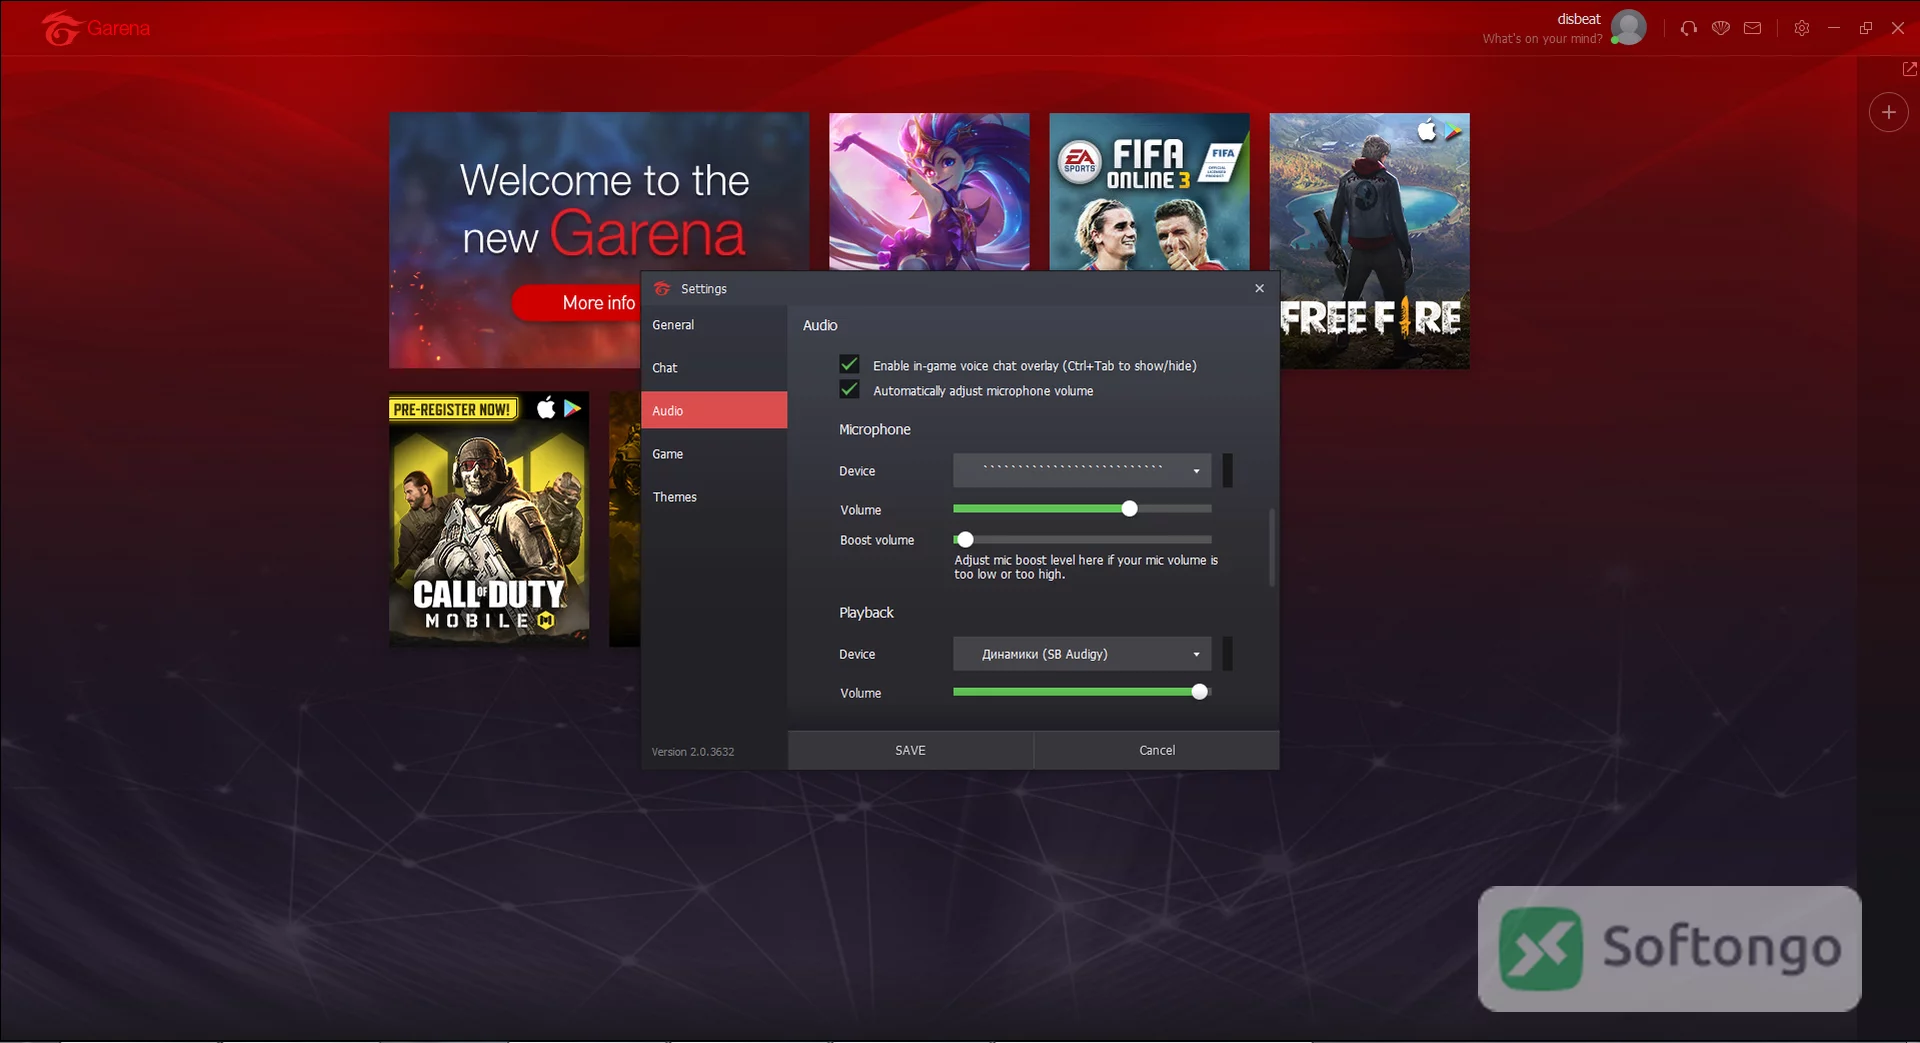This screenshot has height=1043, width=1920.
Task: Minimize the Garena window
Action: coord(1834,28)
